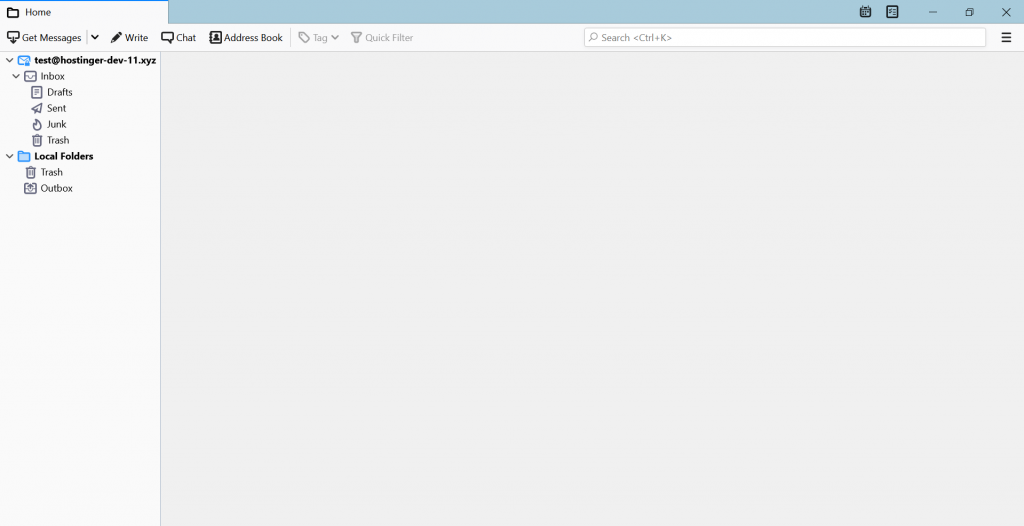The height and width of the screenshot is (526, 1024).
Task: Open the Tag dropdown
Action: pyautogui.click(x=319, y=38)
